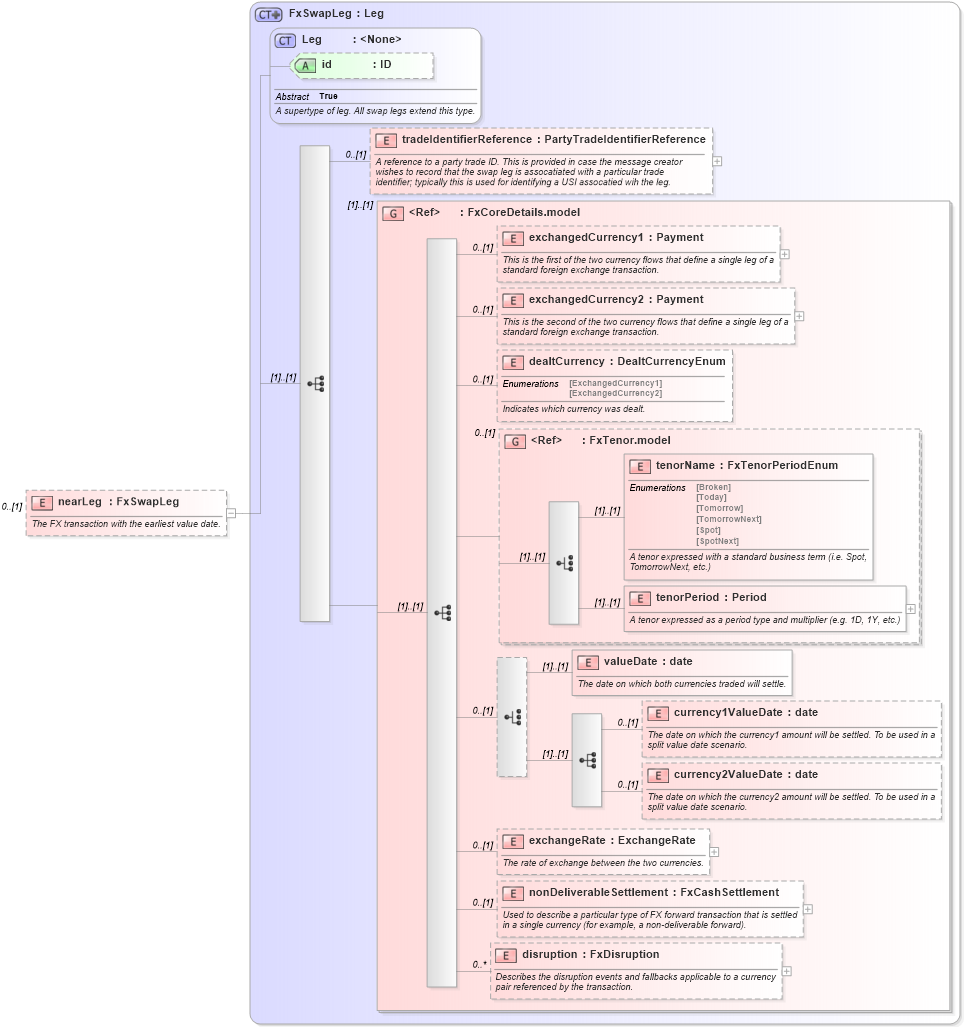Click the E icon of exchangedCurrency2
Viewport: 965px width, 1027px height.
tap(513, 301)
